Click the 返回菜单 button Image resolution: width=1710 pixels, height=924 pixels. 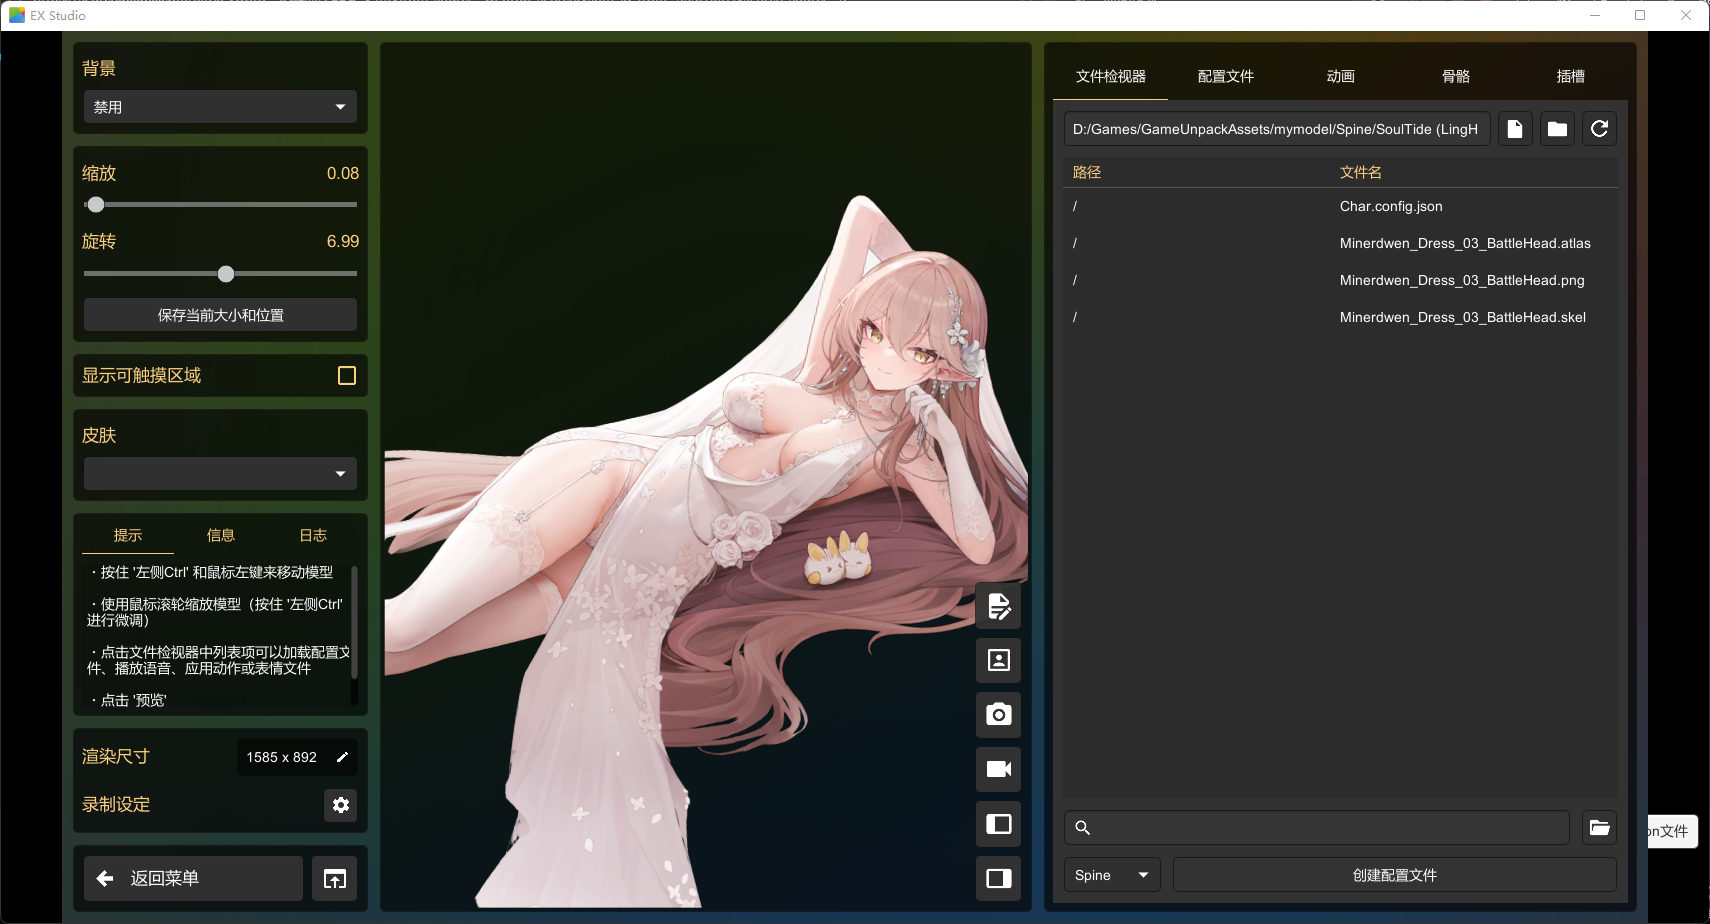(x=193, y=879)
